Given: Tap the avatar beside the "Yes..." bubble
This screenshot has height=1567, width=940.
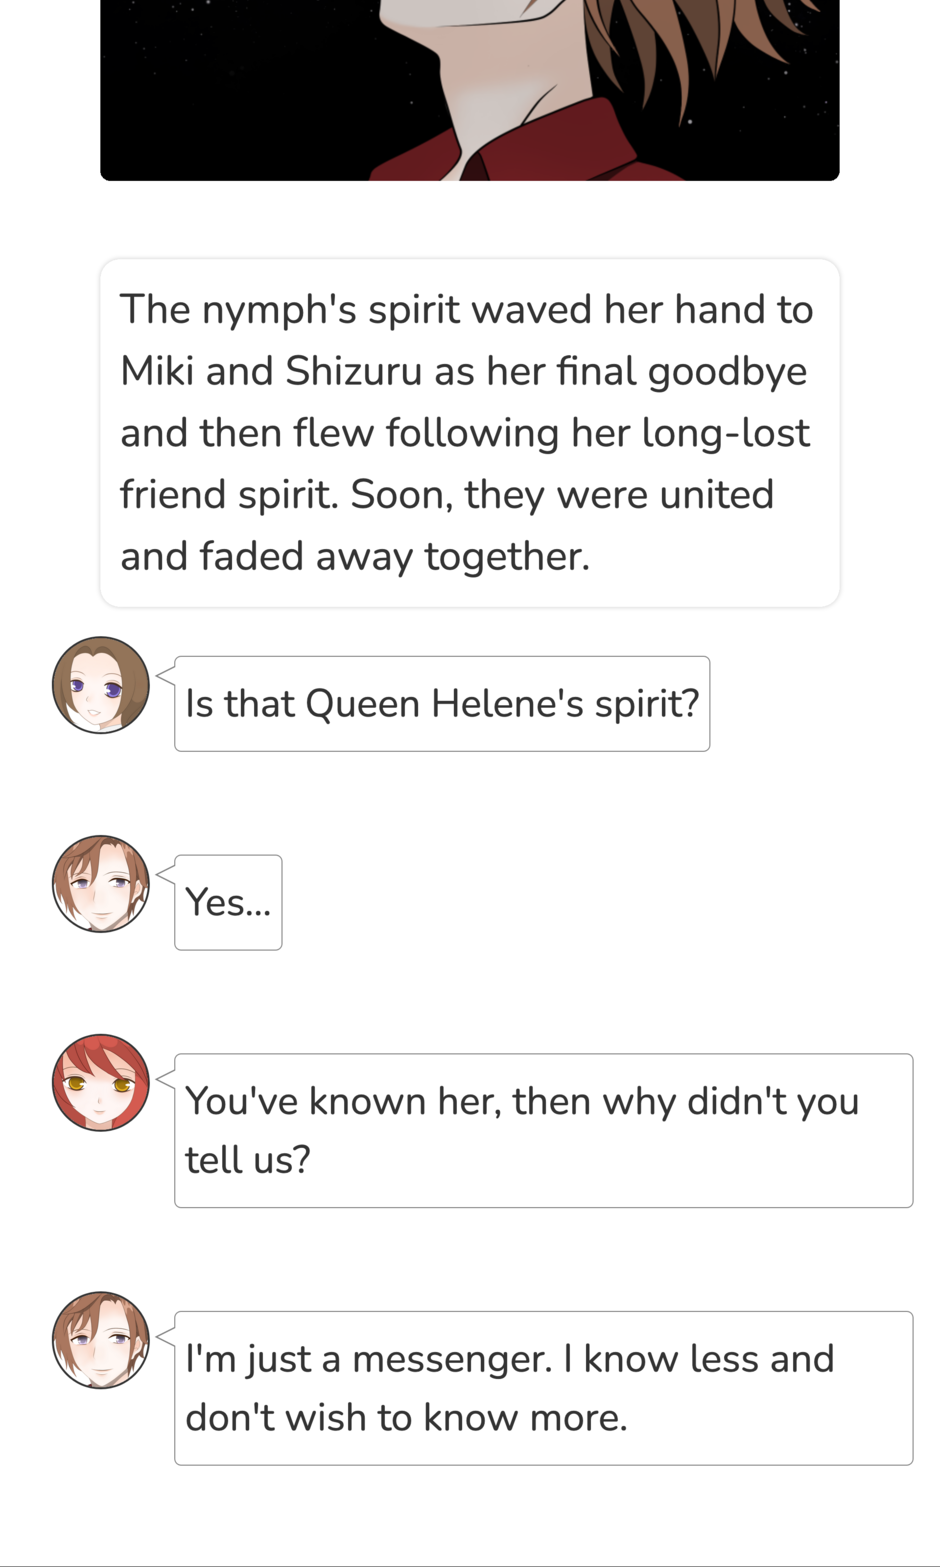Looking at the screenshot, I should 100,884.
